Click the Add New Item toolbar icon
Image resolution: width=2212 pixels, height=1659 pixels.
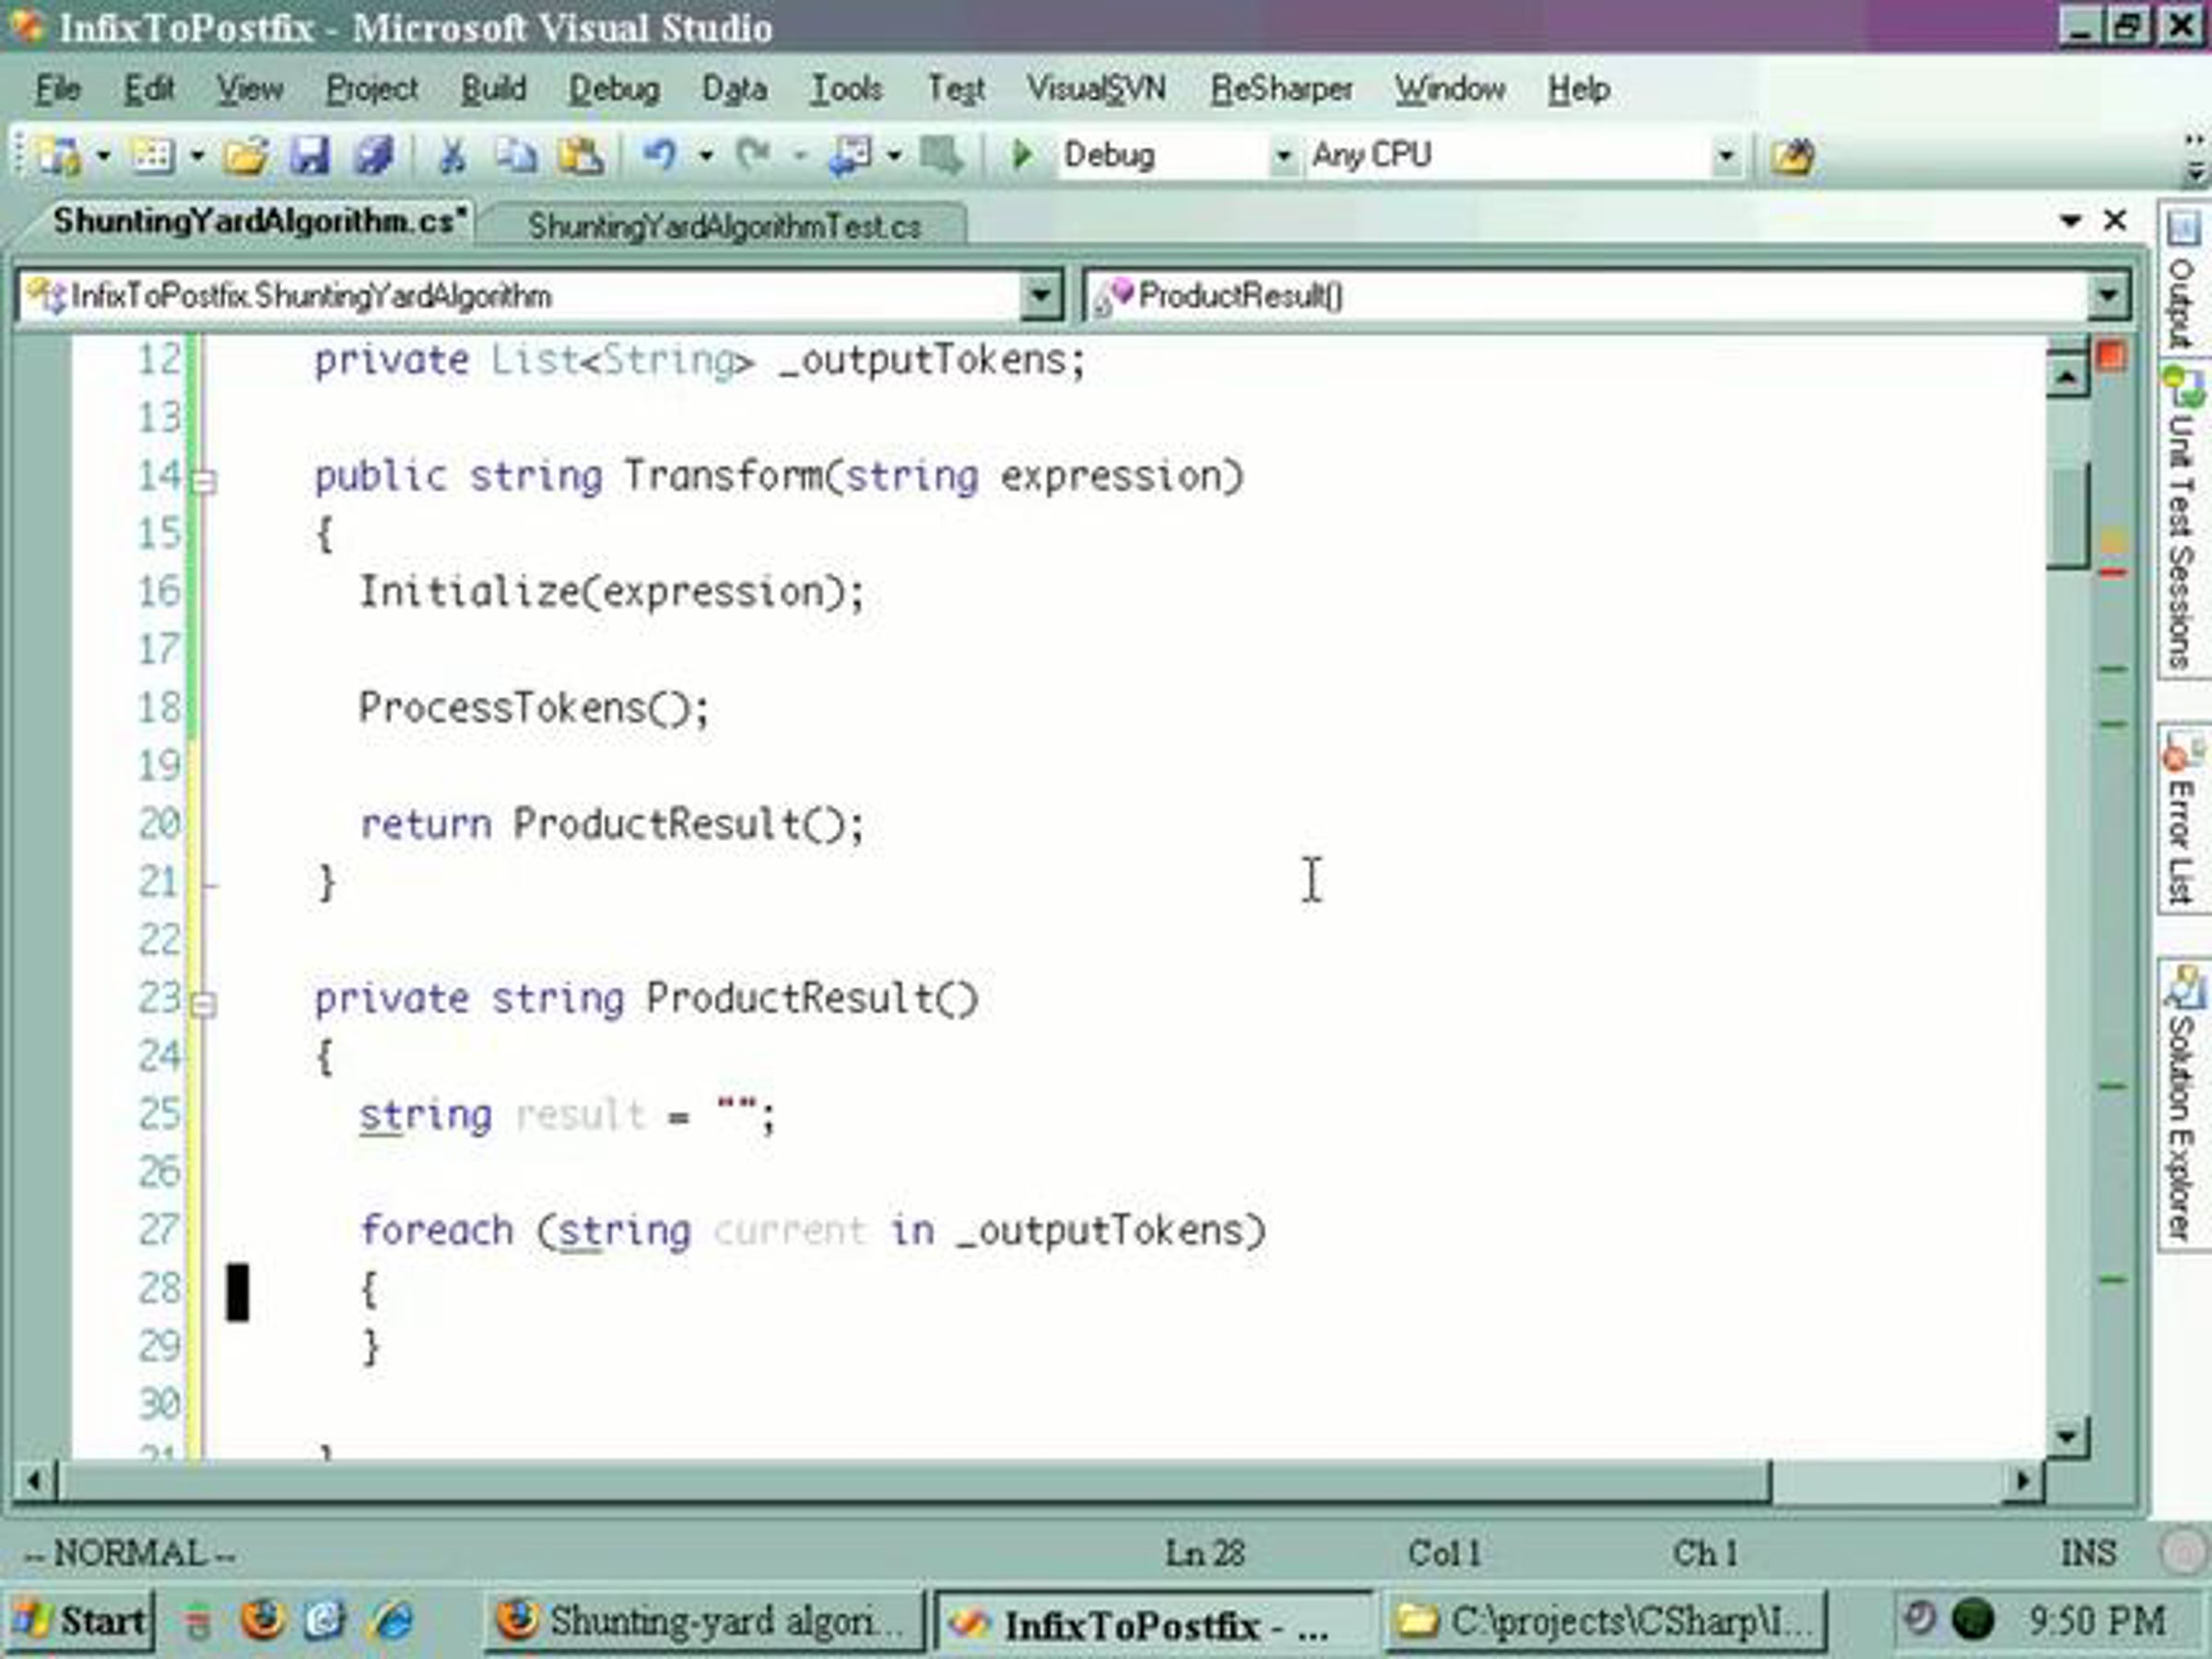tap(153, 156)
